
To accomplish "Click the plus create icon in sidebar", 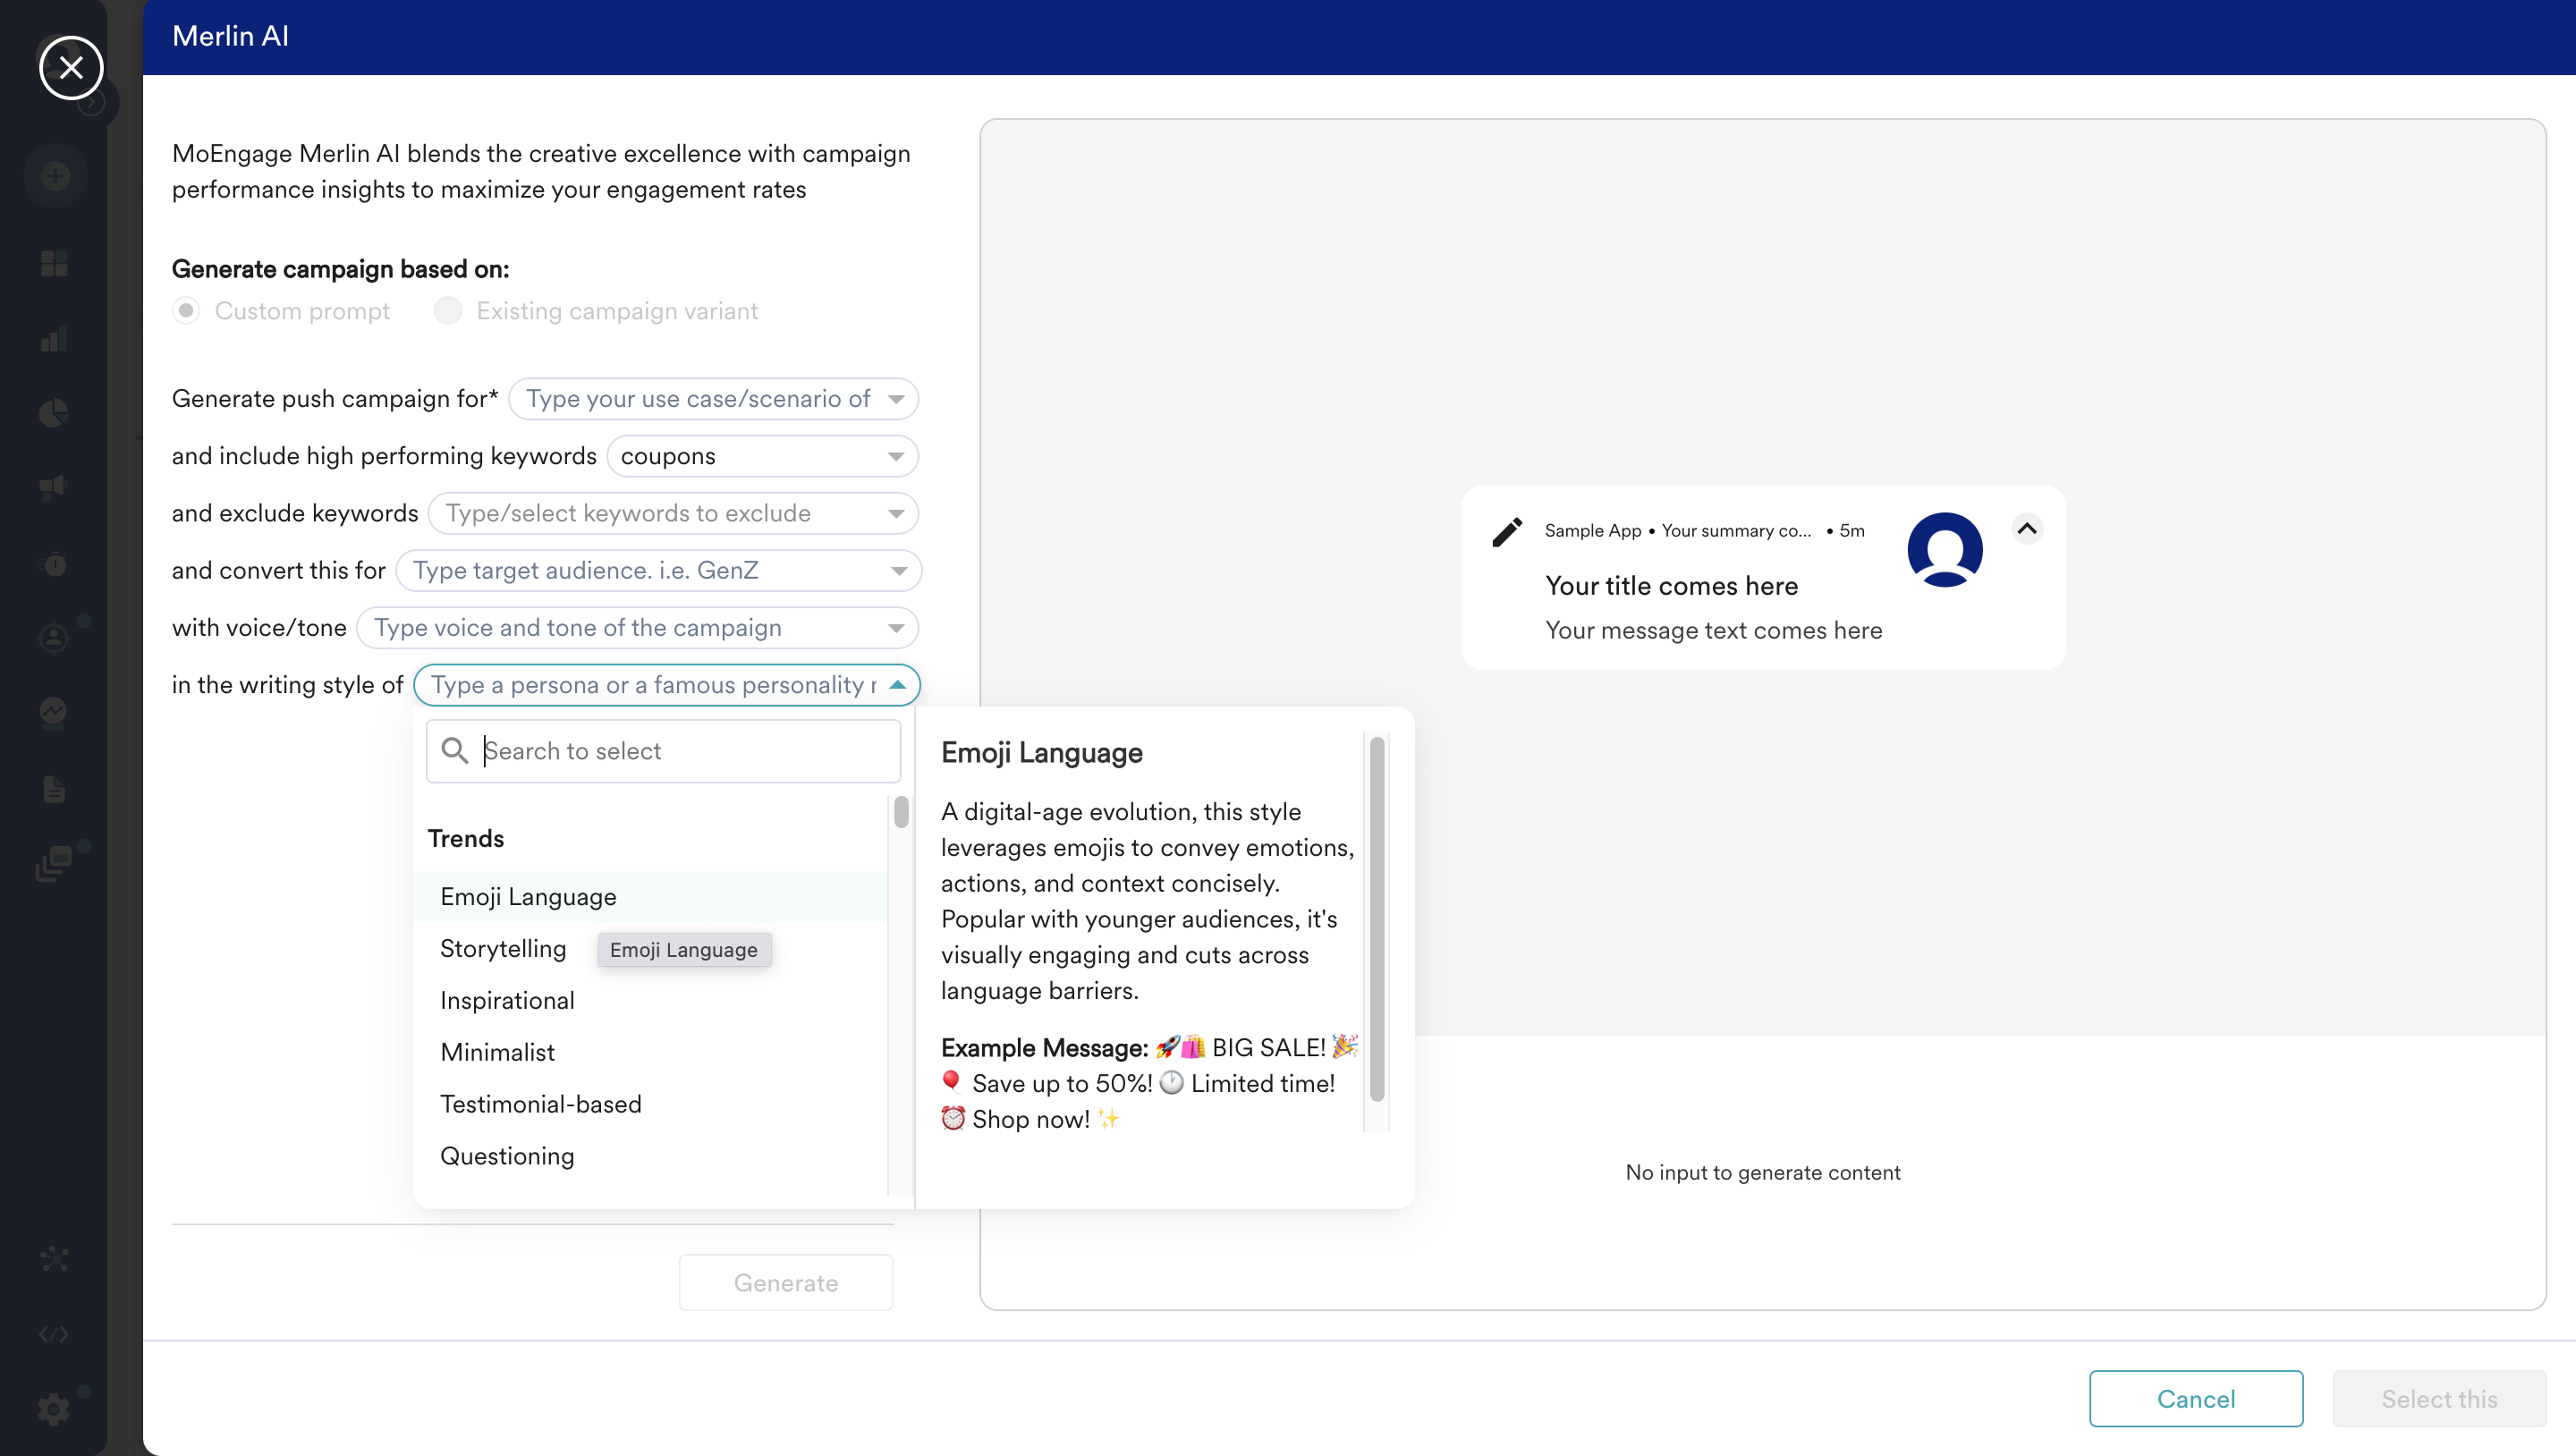I will (x=55, y=176).
